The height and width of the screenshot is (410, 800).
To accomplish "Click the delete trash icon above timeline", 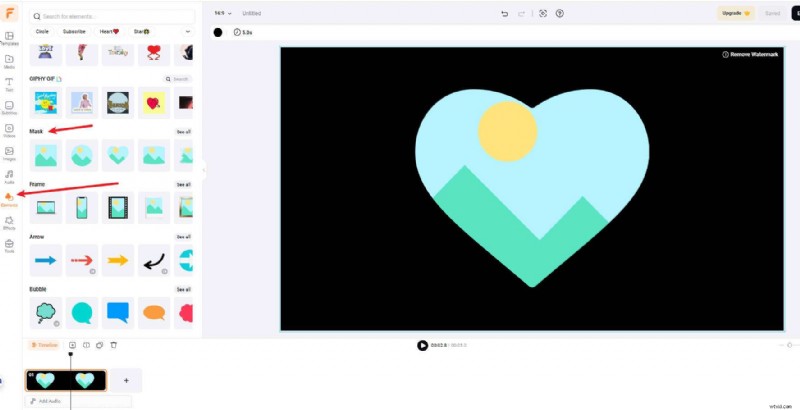I will 114,345.
